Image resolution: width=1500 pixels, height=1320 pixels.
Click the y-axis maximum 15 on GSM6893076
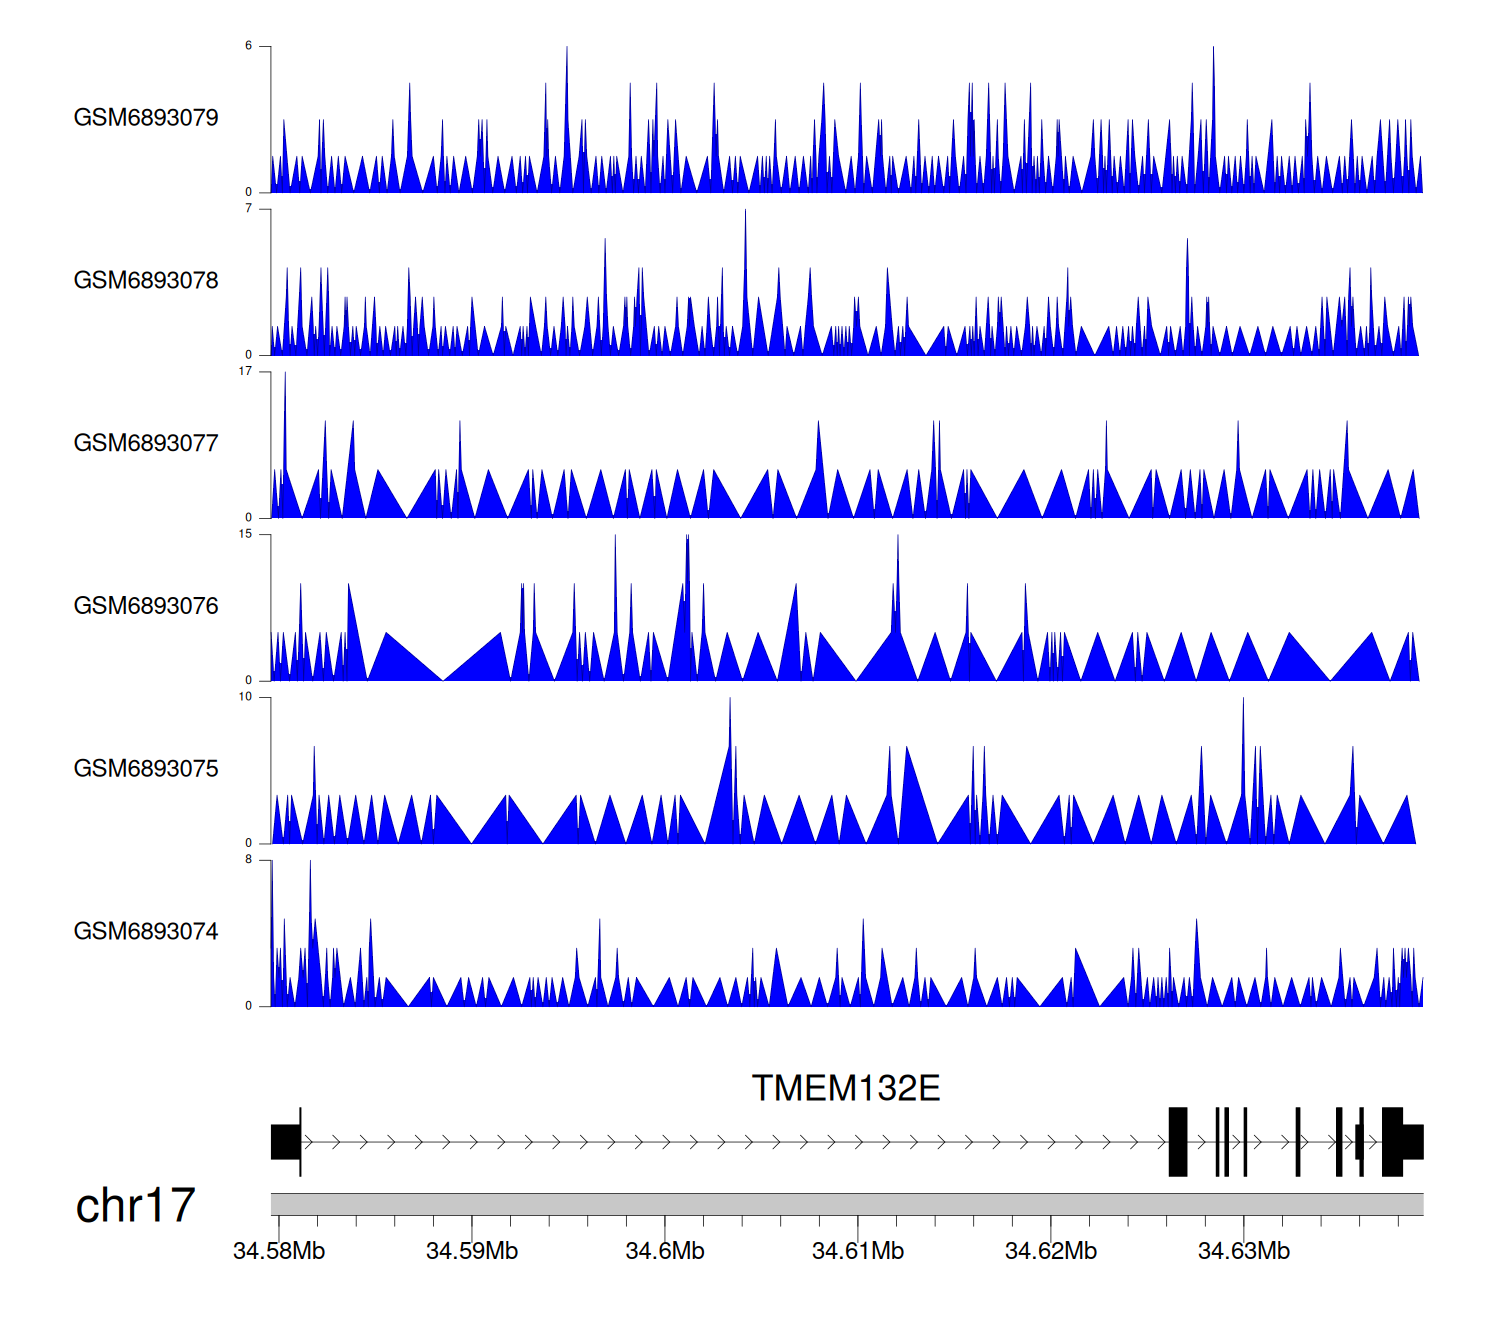tap(245, 534)
